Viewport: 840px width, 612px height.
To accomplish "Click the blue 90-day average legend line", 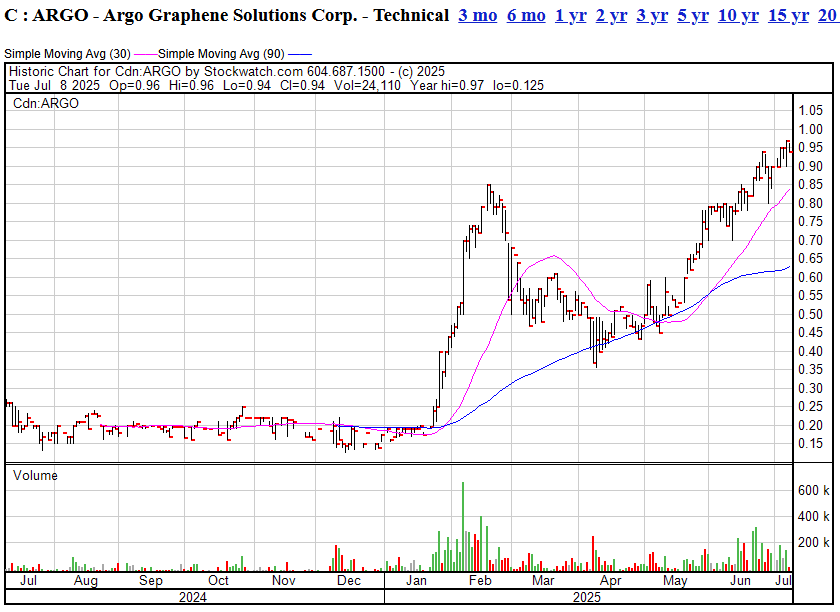I will tap(299, 54).
